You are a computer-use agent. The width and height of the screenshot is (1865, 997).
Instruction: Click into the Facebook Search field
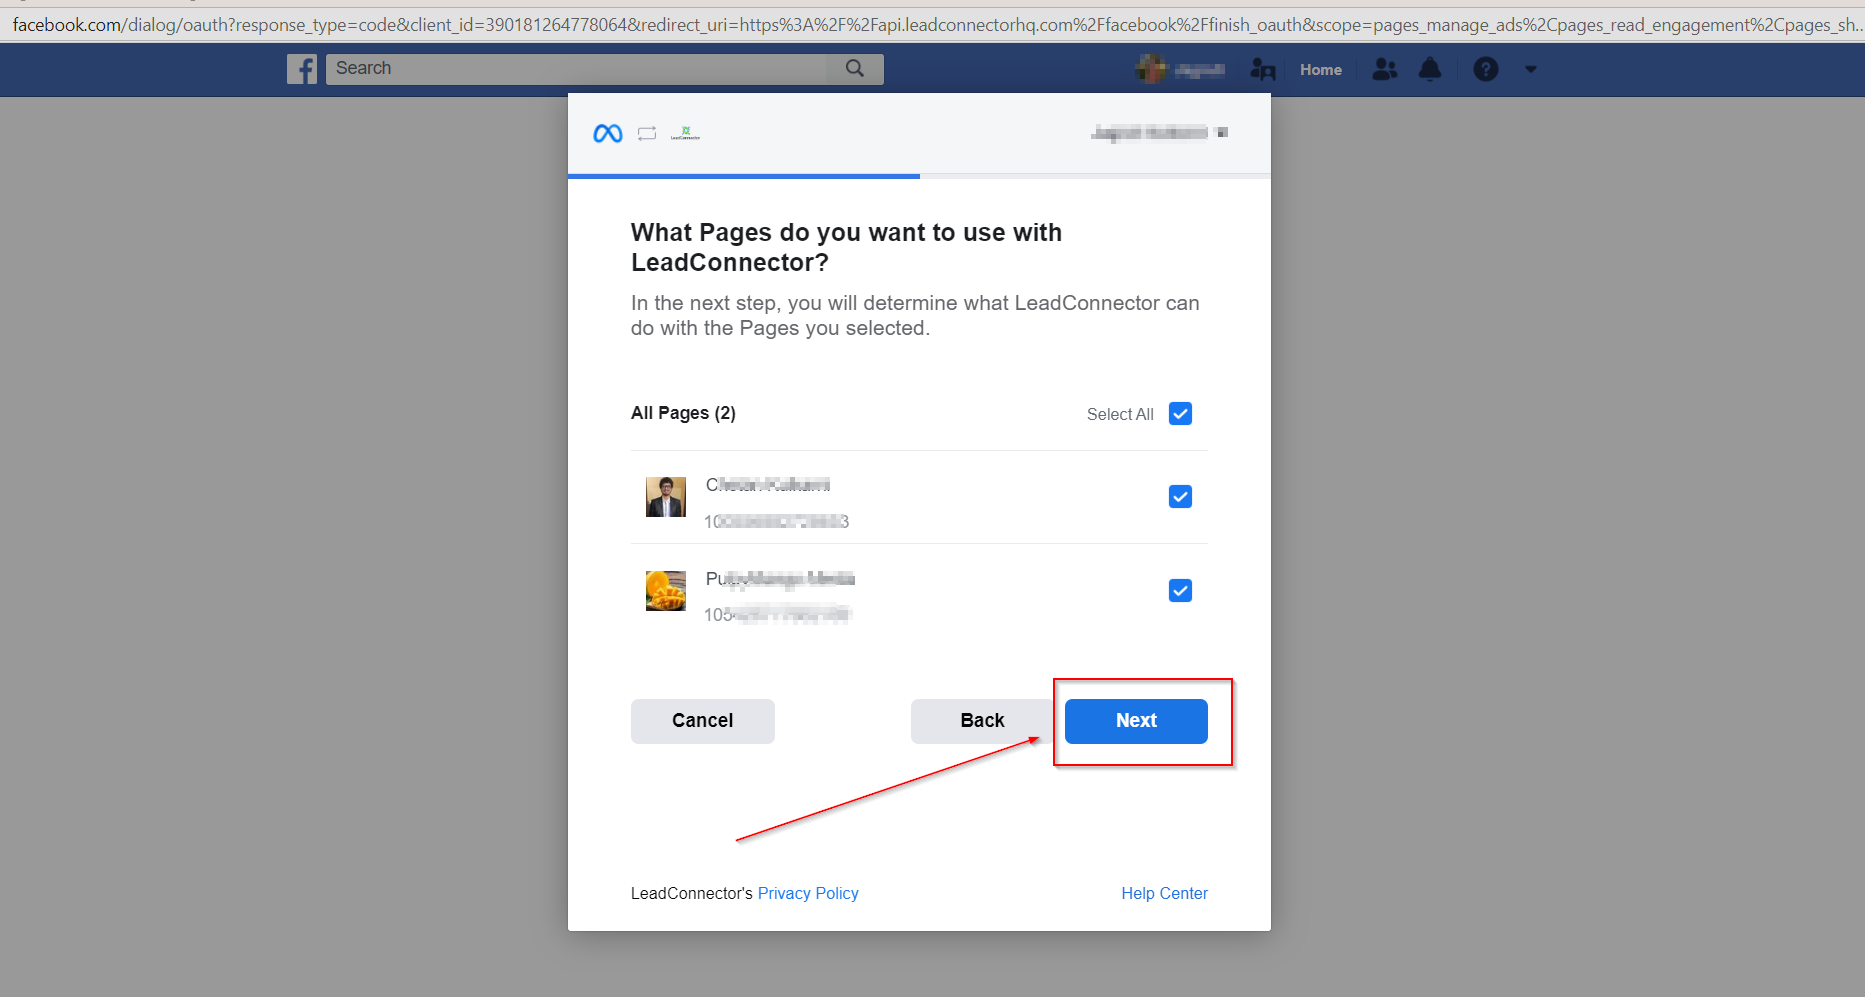[x=580, y=68]
